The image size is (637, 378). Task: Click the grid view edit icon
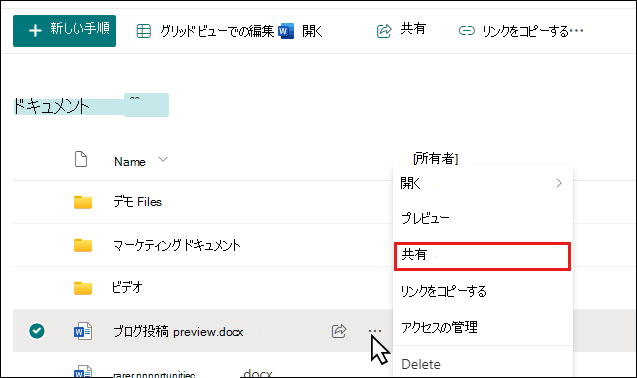[x=143, y=31]
